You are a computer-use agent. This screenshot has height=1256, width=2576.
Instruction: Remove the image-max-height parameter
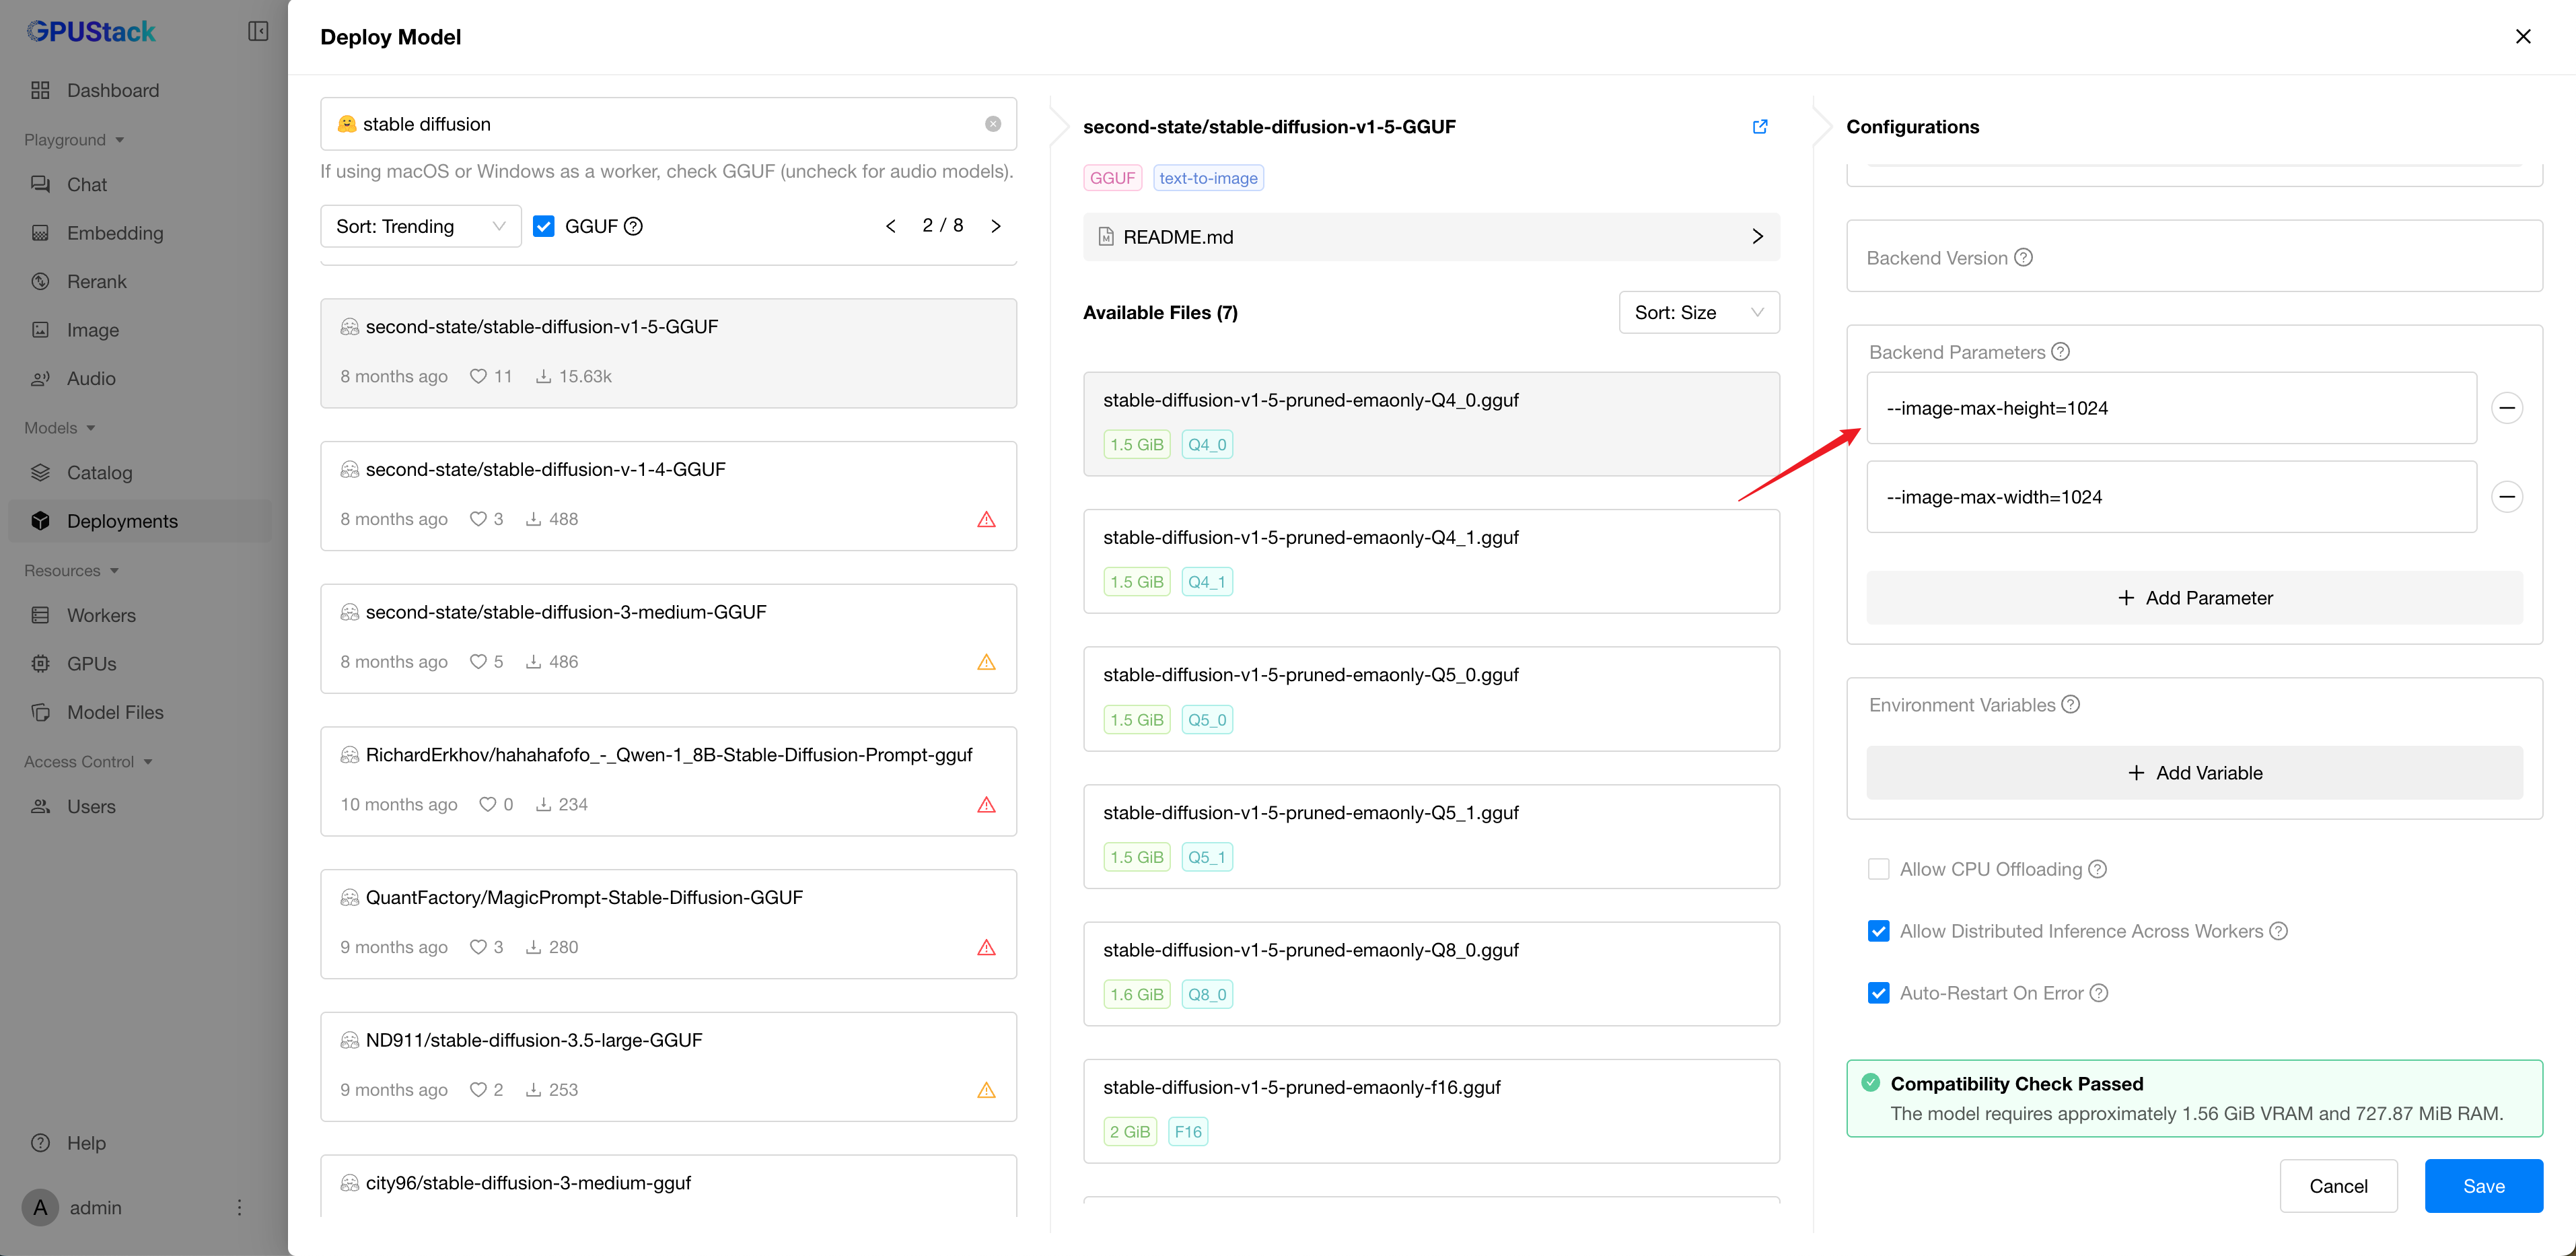point(2506,408)
